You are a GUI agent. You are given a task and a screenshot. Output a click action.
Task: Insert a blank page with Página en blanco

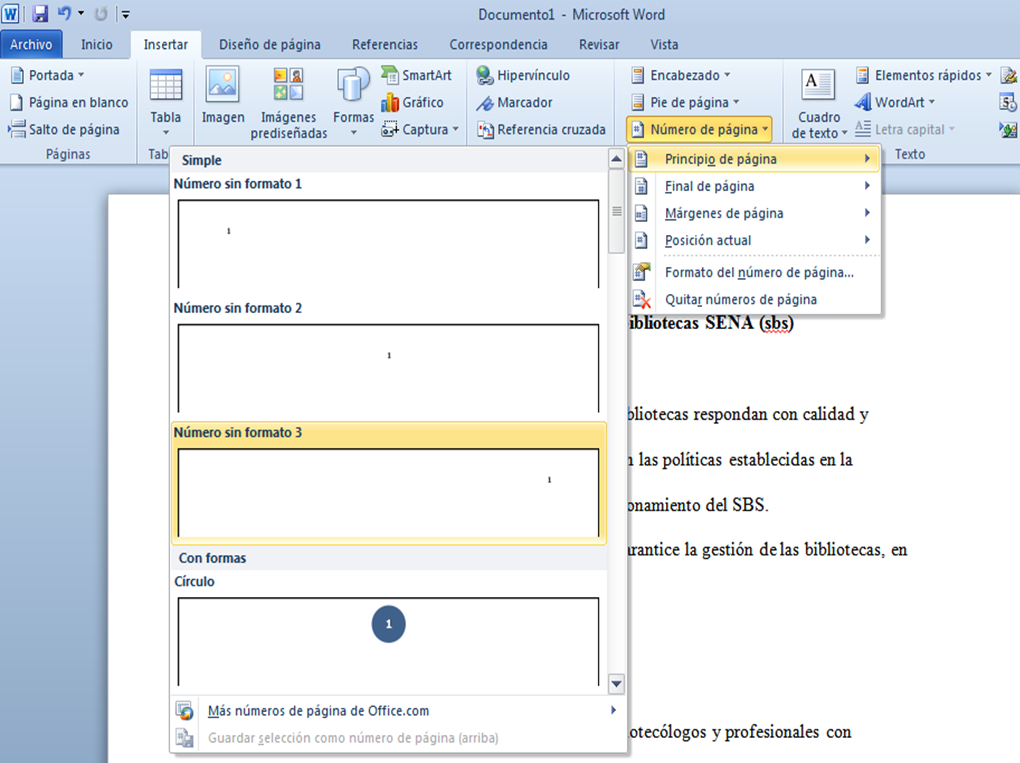point(69,103)
